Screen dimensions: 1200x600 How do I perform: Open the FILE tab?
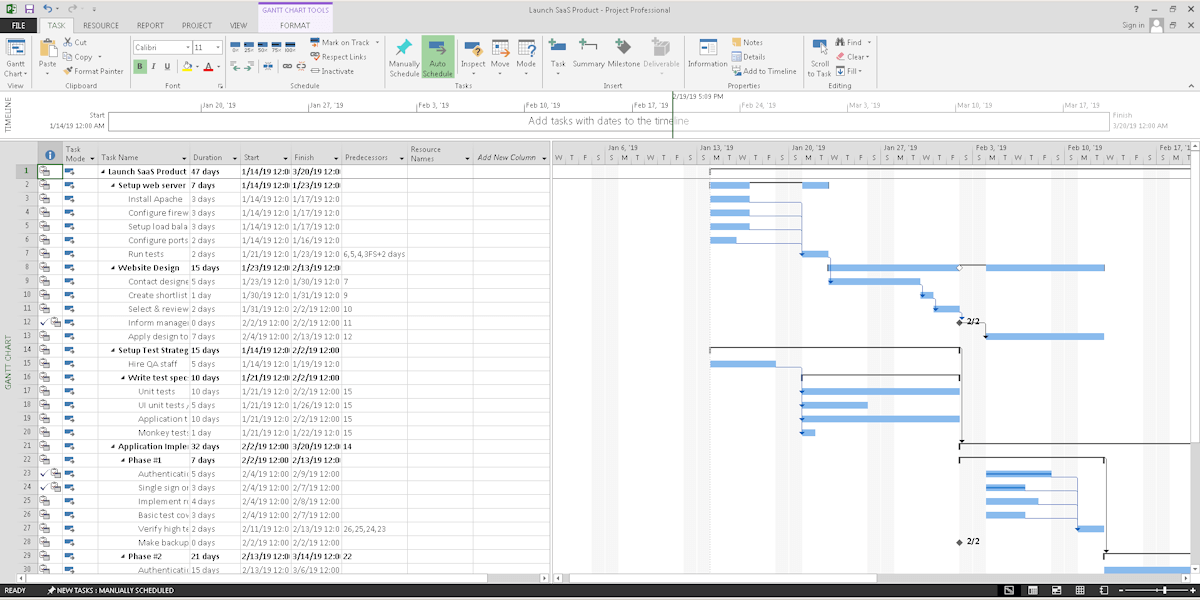19,25
